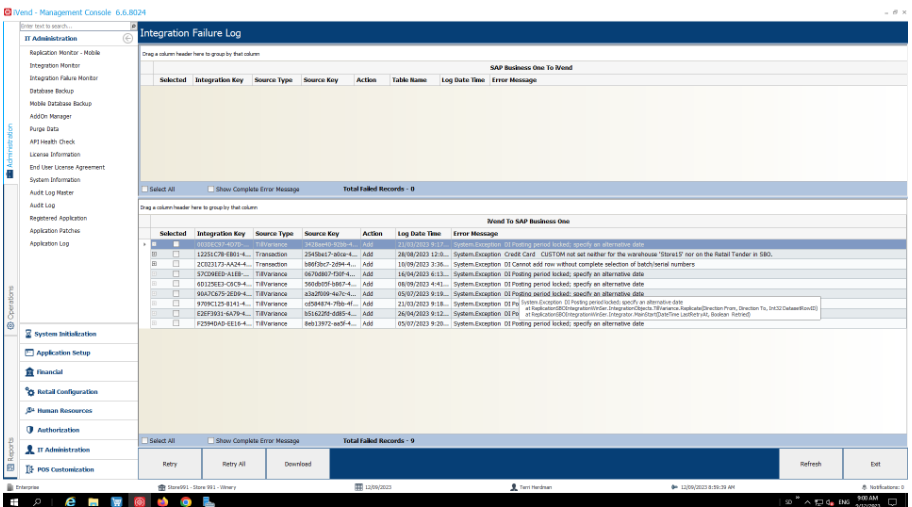Check Selected box for row 2C823173
This screenshot has width=912, height=507.
pos(176,264)
